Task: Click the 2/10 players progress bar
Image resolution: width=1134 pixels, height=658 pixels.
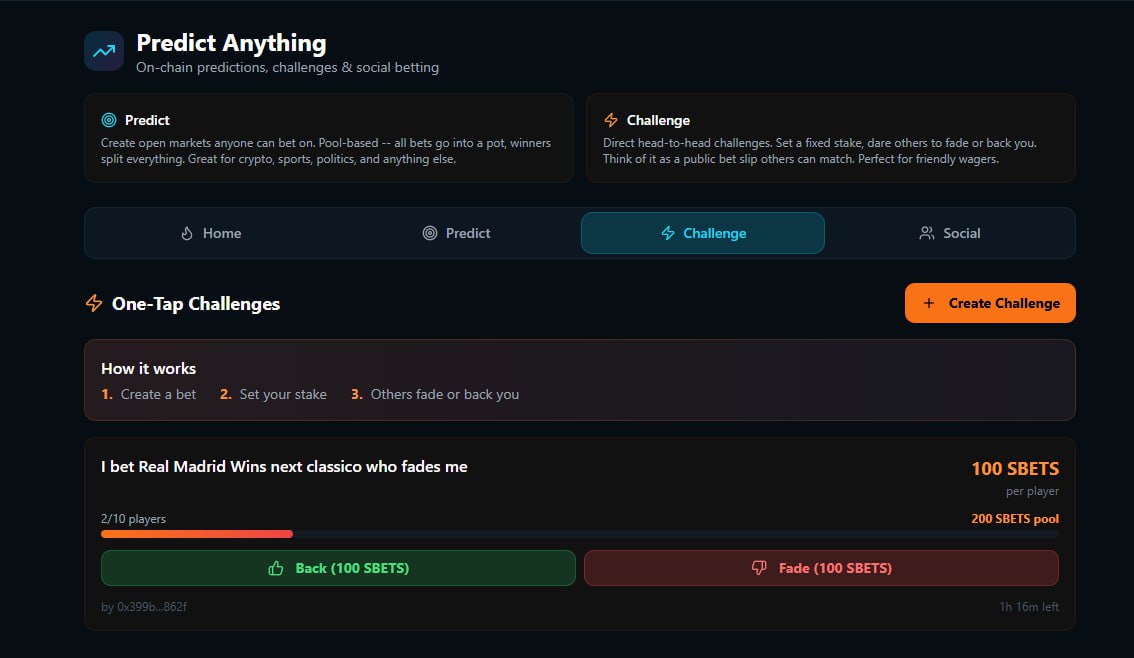Action: click(x=580, y=534)
